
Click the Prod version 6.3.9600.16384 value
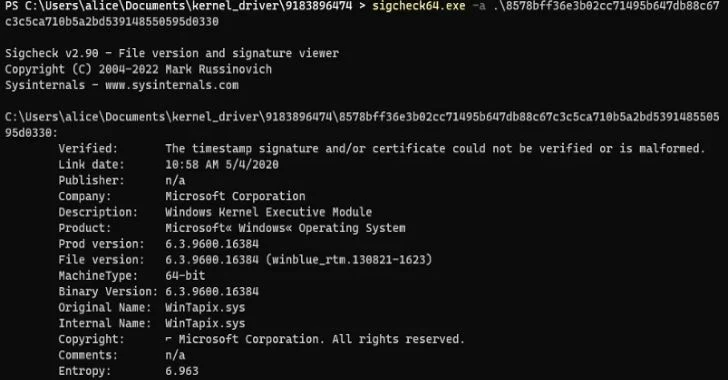[212, 244]
